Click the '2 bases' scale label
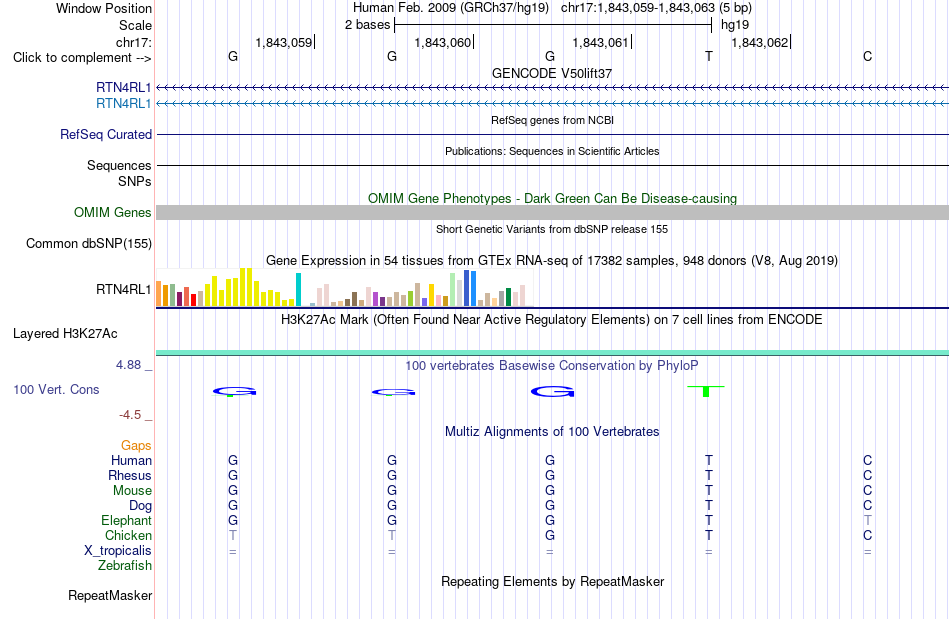The image size is (950, 619). (368, 25)
